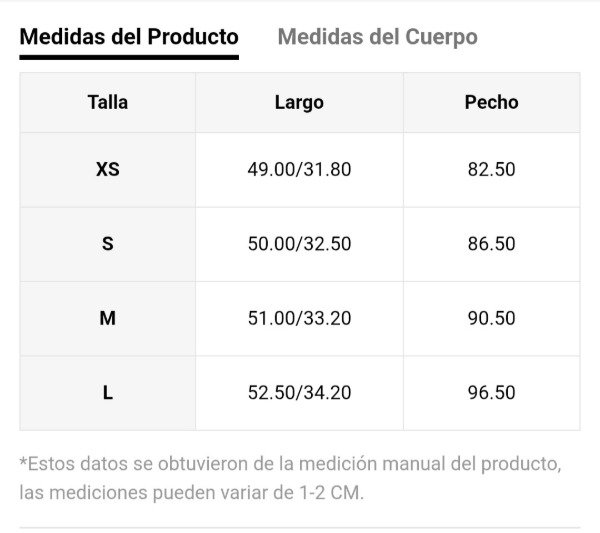Open the Medidas del Cuerpo tab
Image resolution: width=600 pixels, height=533 pixels.
[x=377, y=37]
